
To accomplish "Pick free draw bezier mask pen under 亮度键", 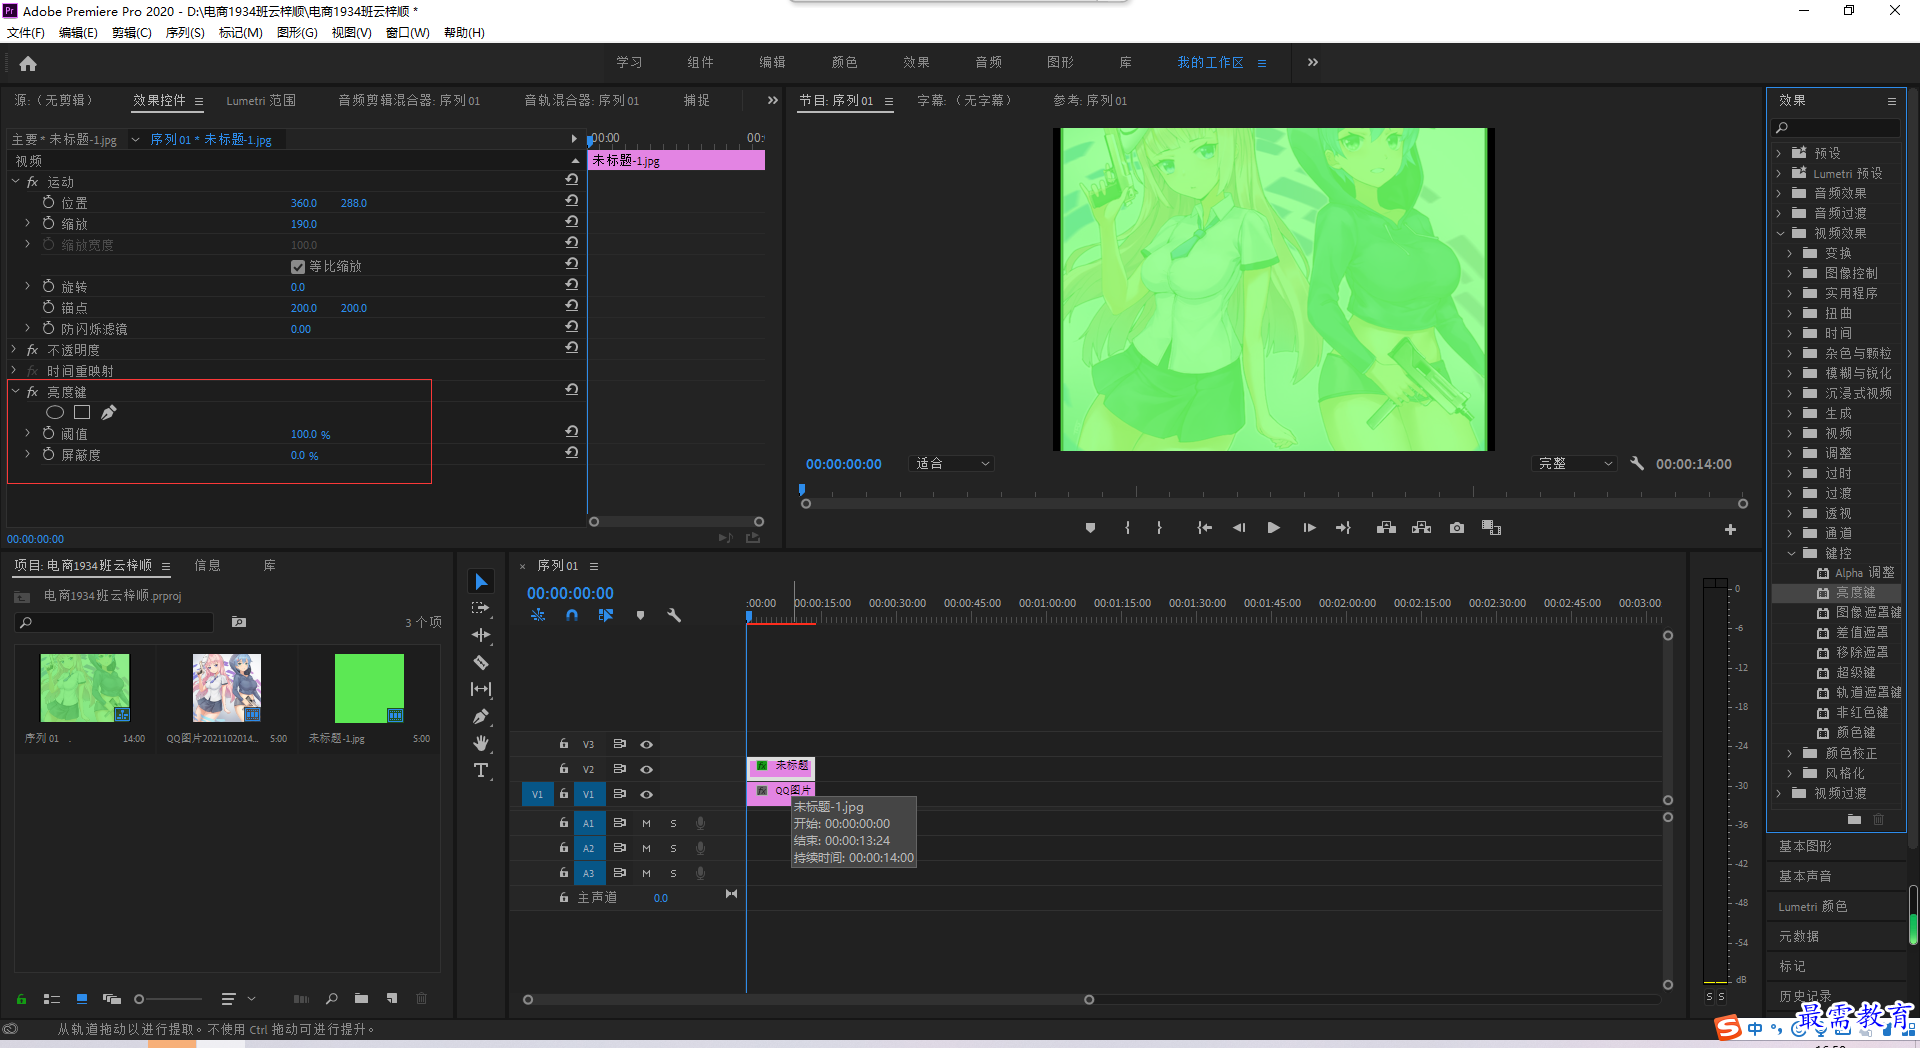I will click(x=109, y=412).
